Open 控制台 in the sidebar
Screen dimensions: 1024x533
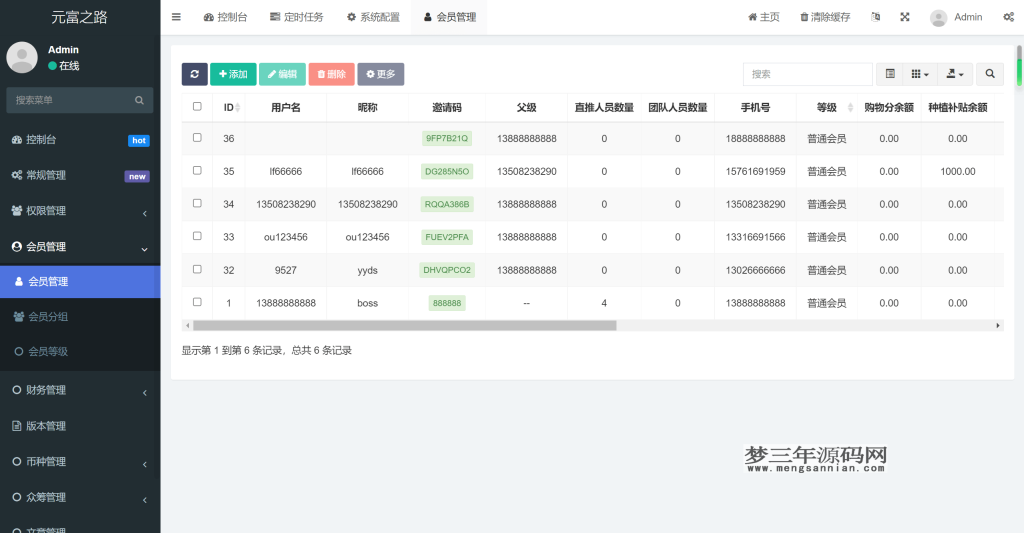coord(80,140)
